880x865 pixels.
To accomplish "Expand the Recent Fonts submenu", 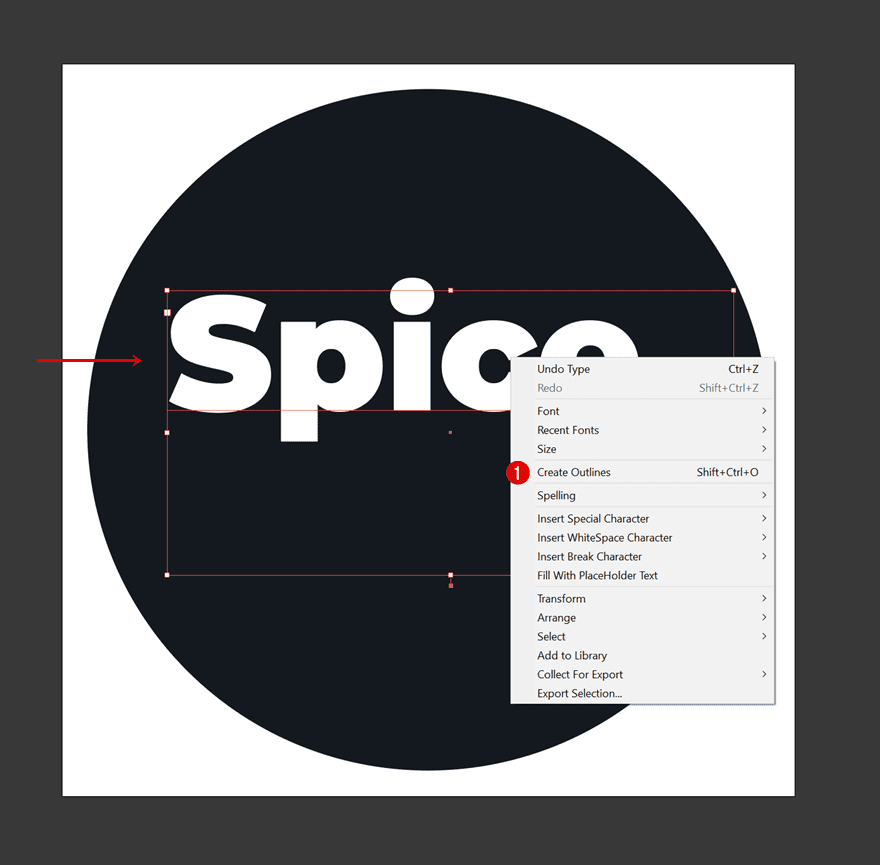I will (568, 430).
